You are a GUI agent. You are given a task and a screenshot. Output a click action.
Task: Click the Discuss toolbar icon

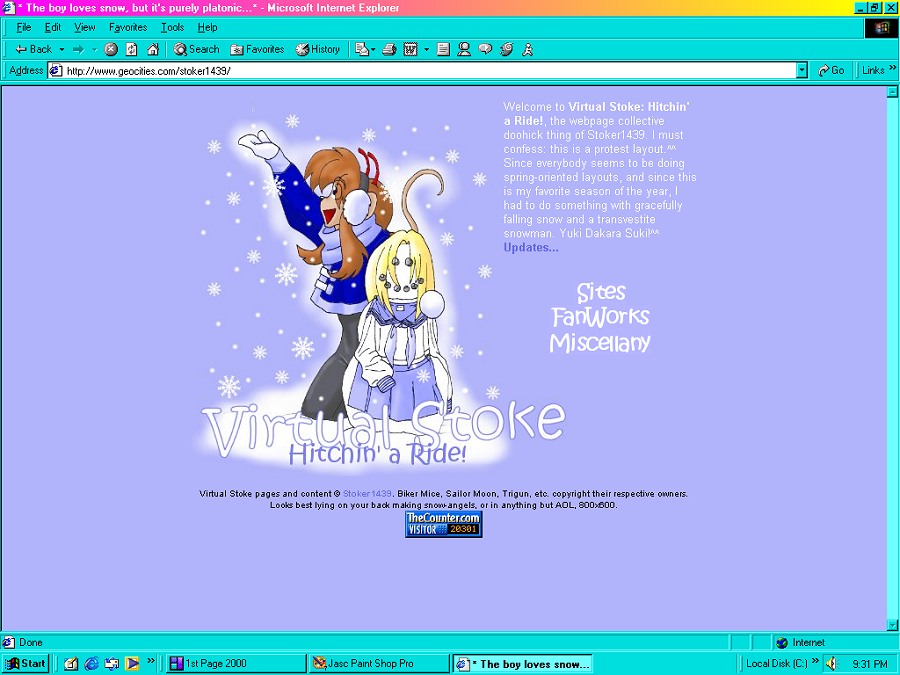tap(443, 49)
